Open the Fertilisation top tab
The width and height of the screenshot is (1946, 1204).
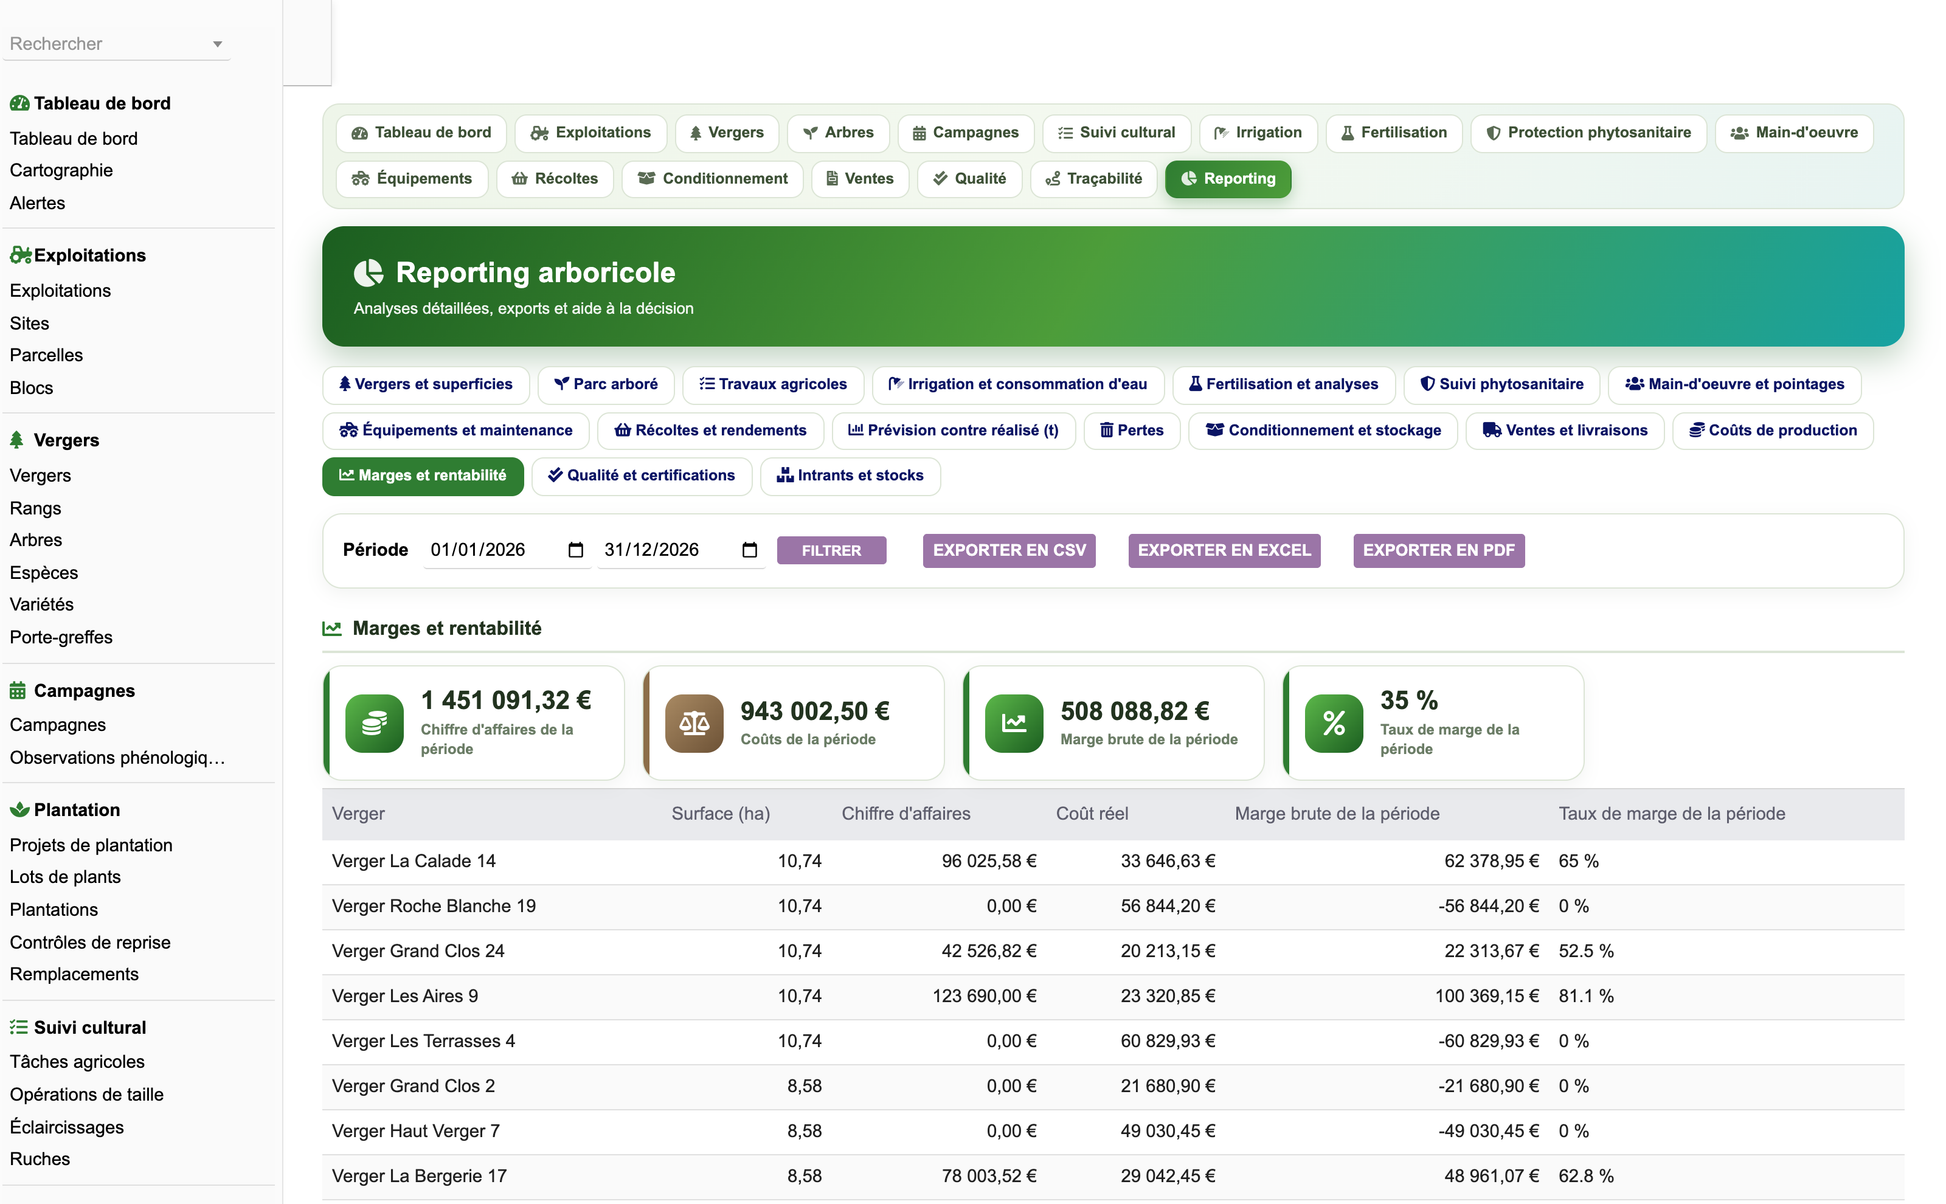click(x=1394, y=133)
